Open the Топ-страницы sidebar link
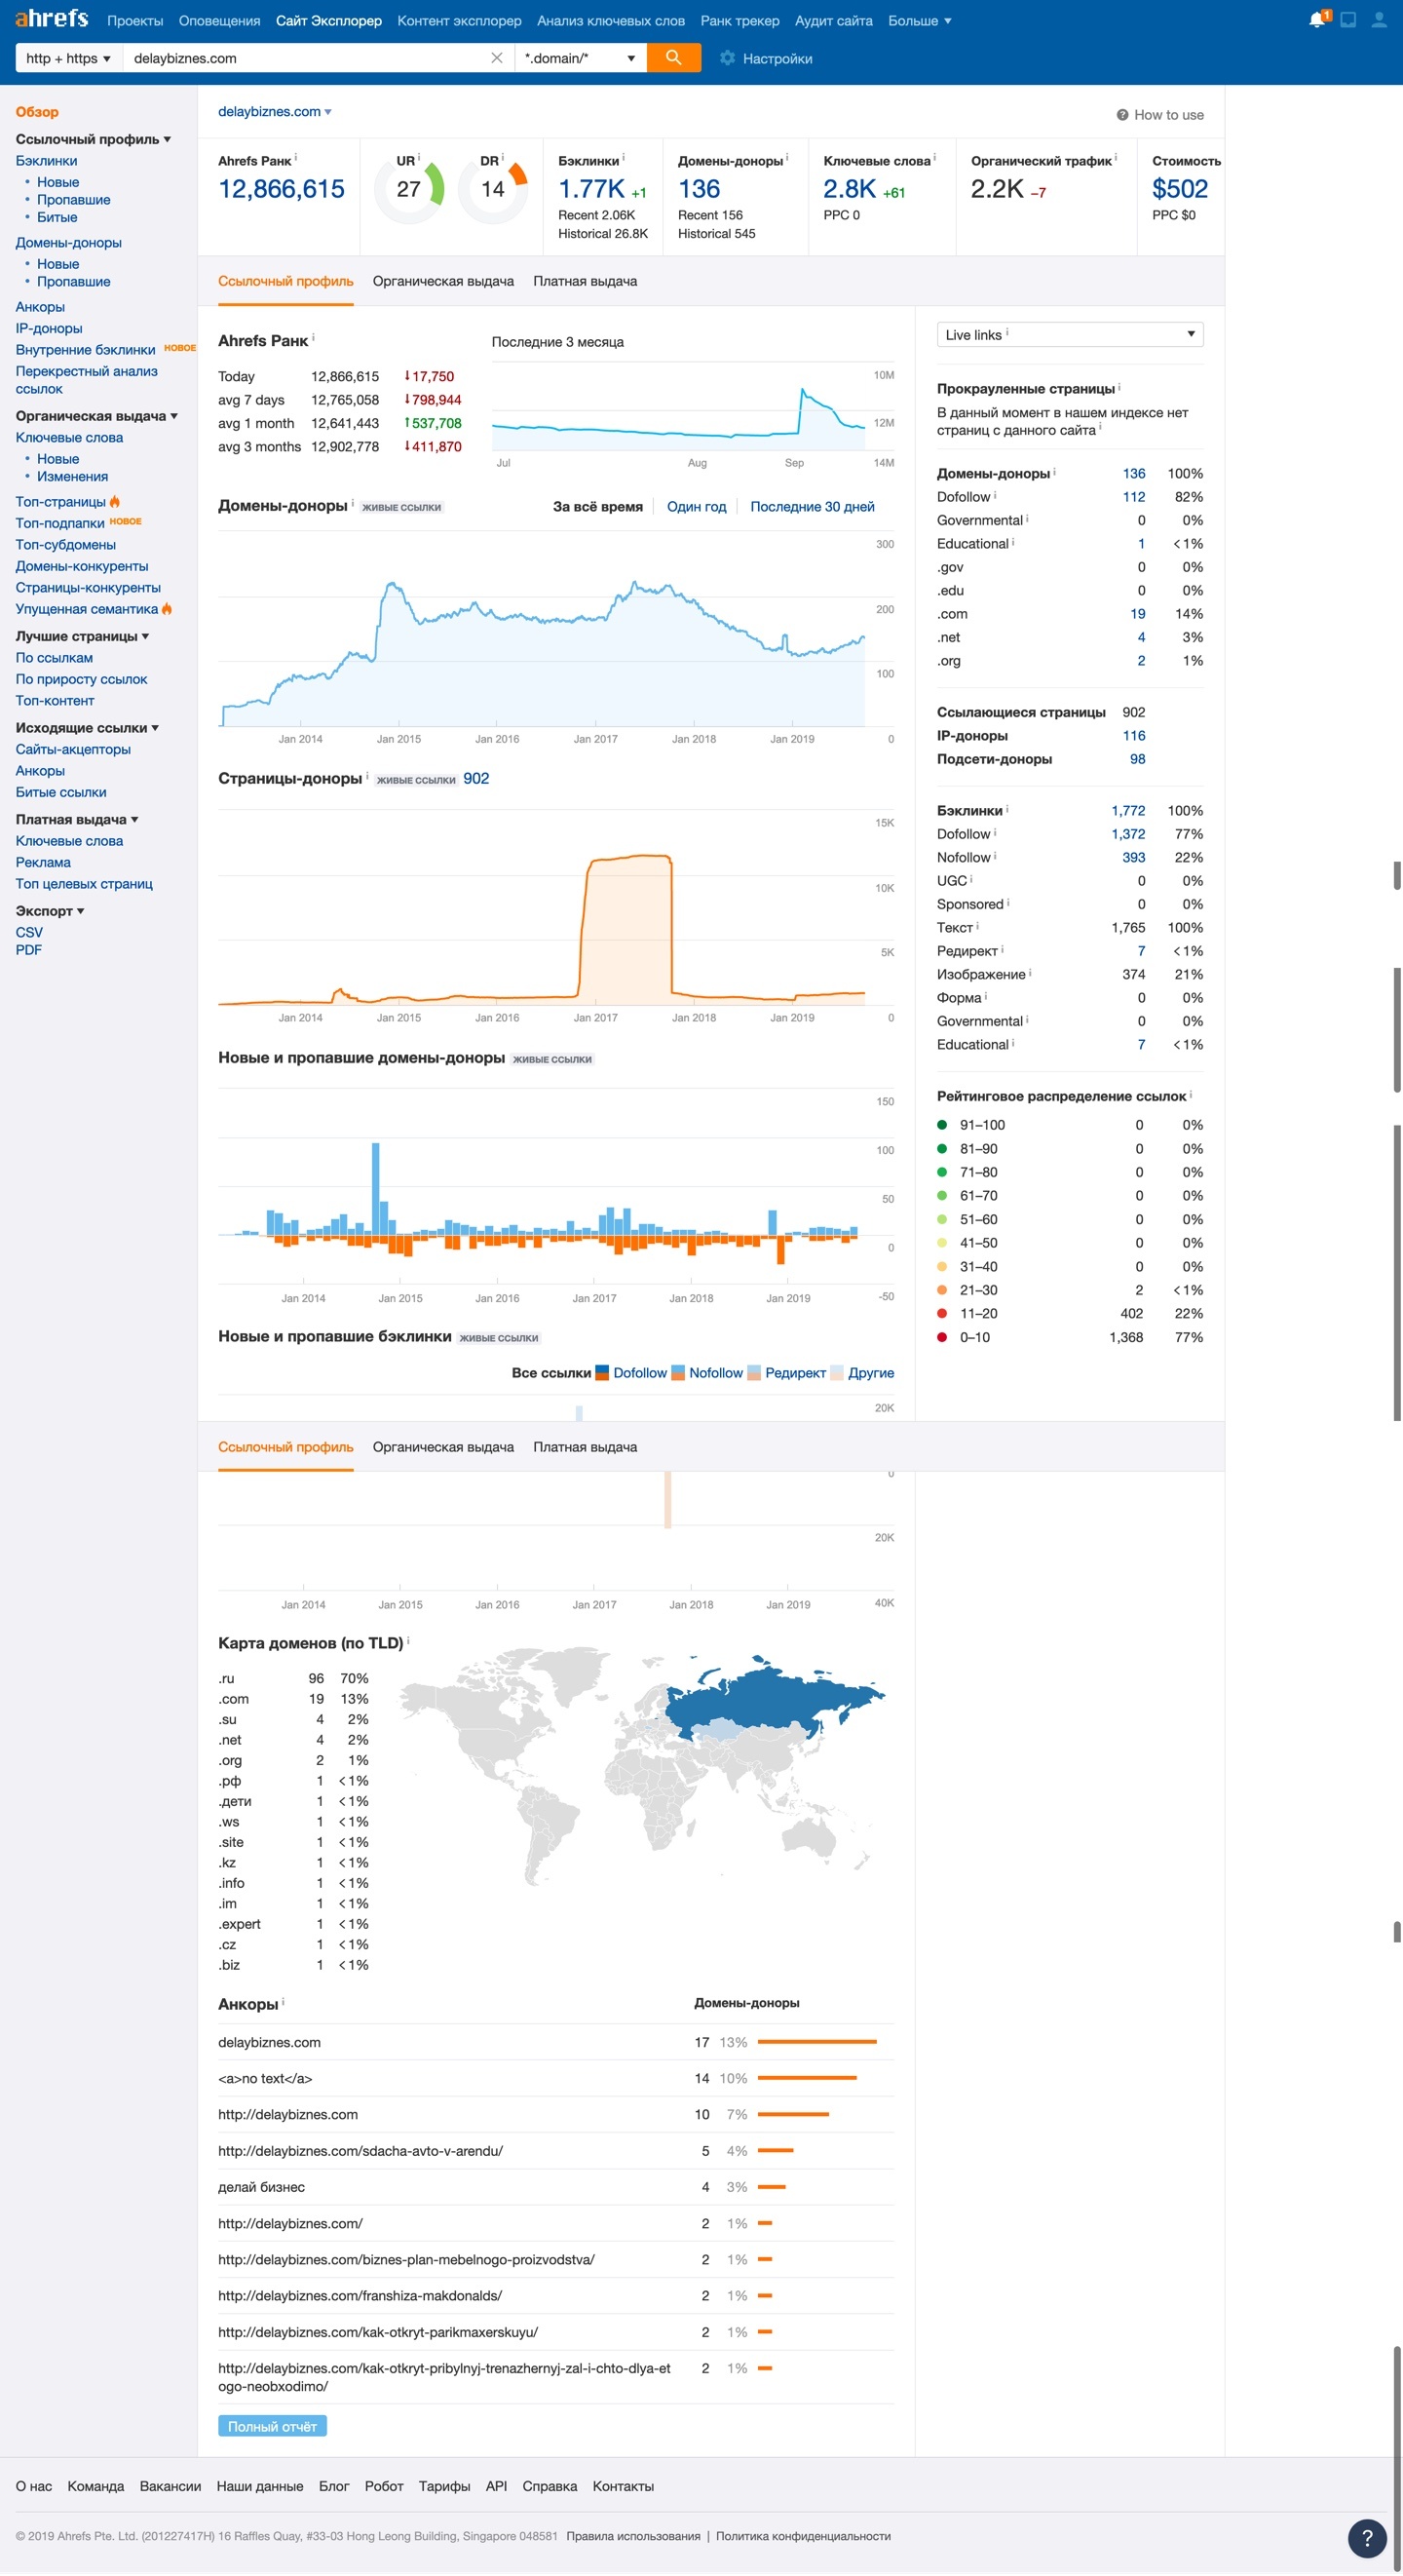 pyautogui.click(x=60, y=502)
